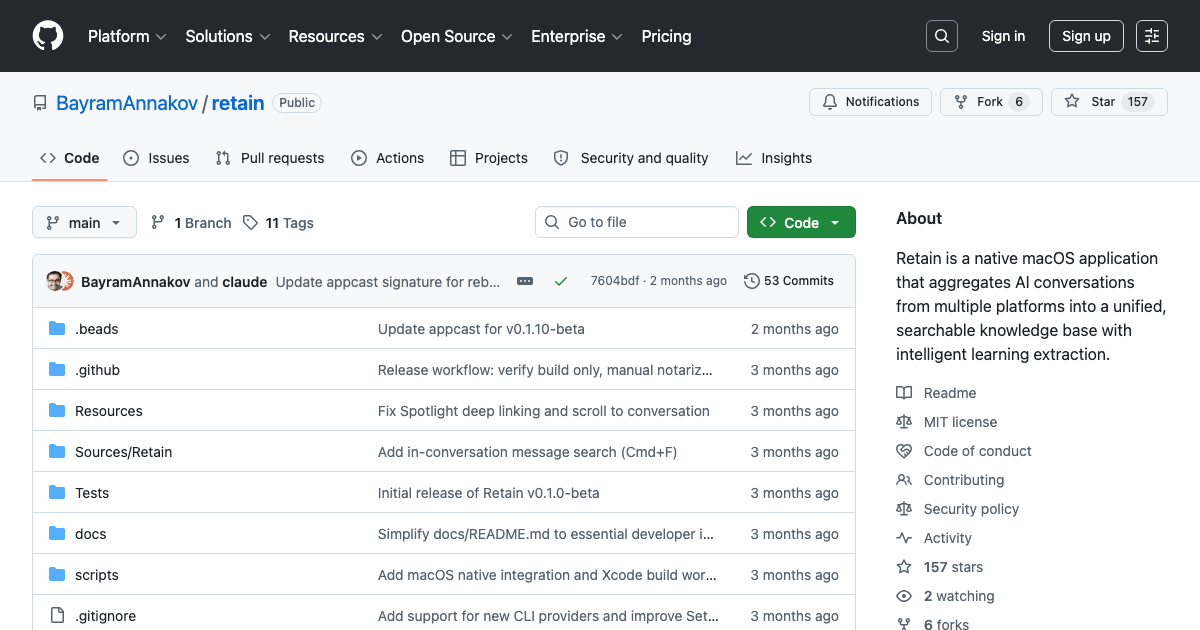The image size is (1200, 630).
Task: Click the eye icon beside 2 watching
Action: point(904,596)
